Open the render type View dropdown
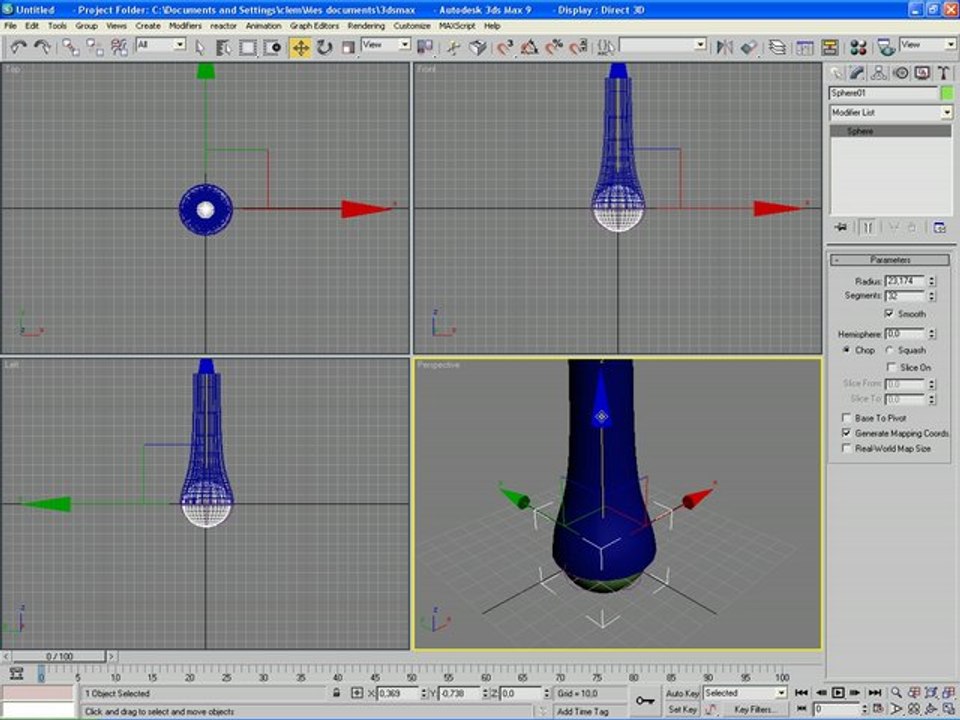This screenshot has width=960, height=720. [950, 44]
